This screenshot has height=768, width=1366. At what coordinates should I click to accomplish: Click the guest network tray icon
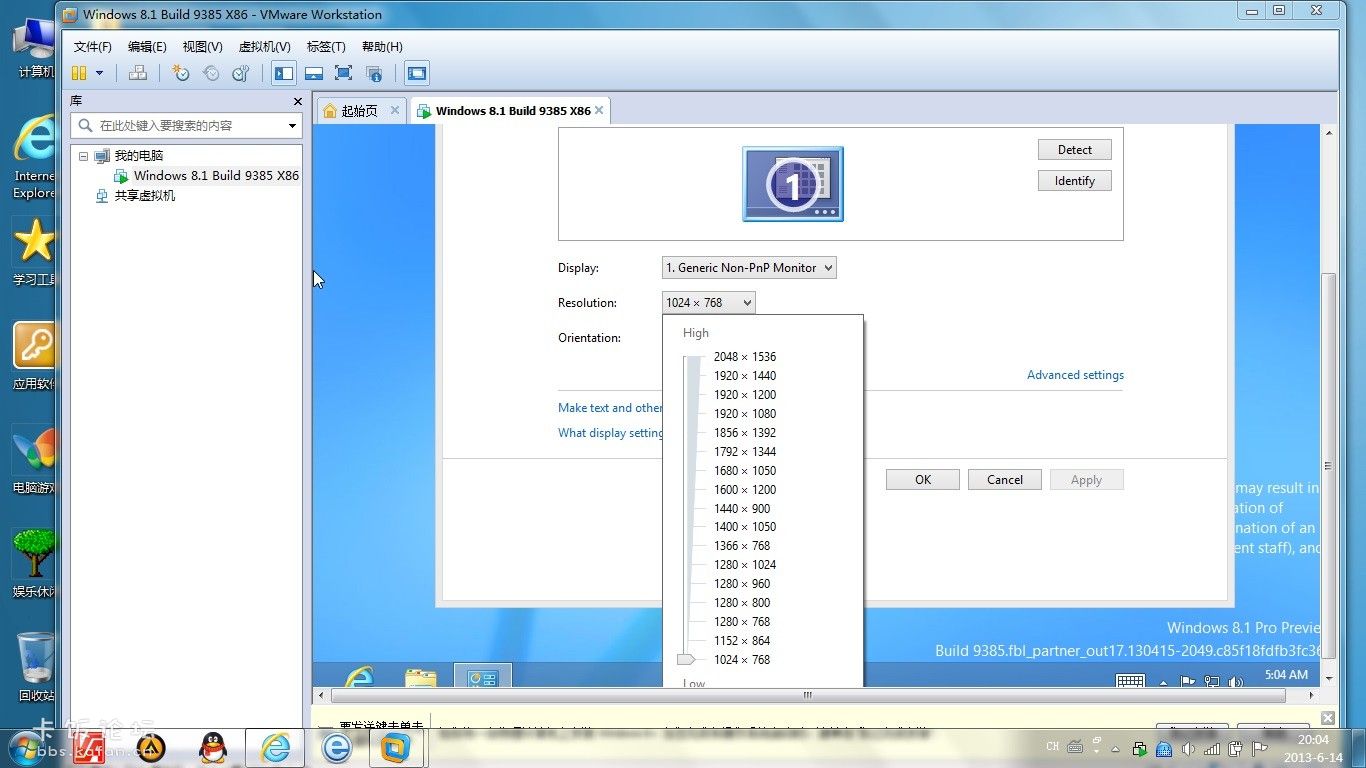click(1212, 682)
